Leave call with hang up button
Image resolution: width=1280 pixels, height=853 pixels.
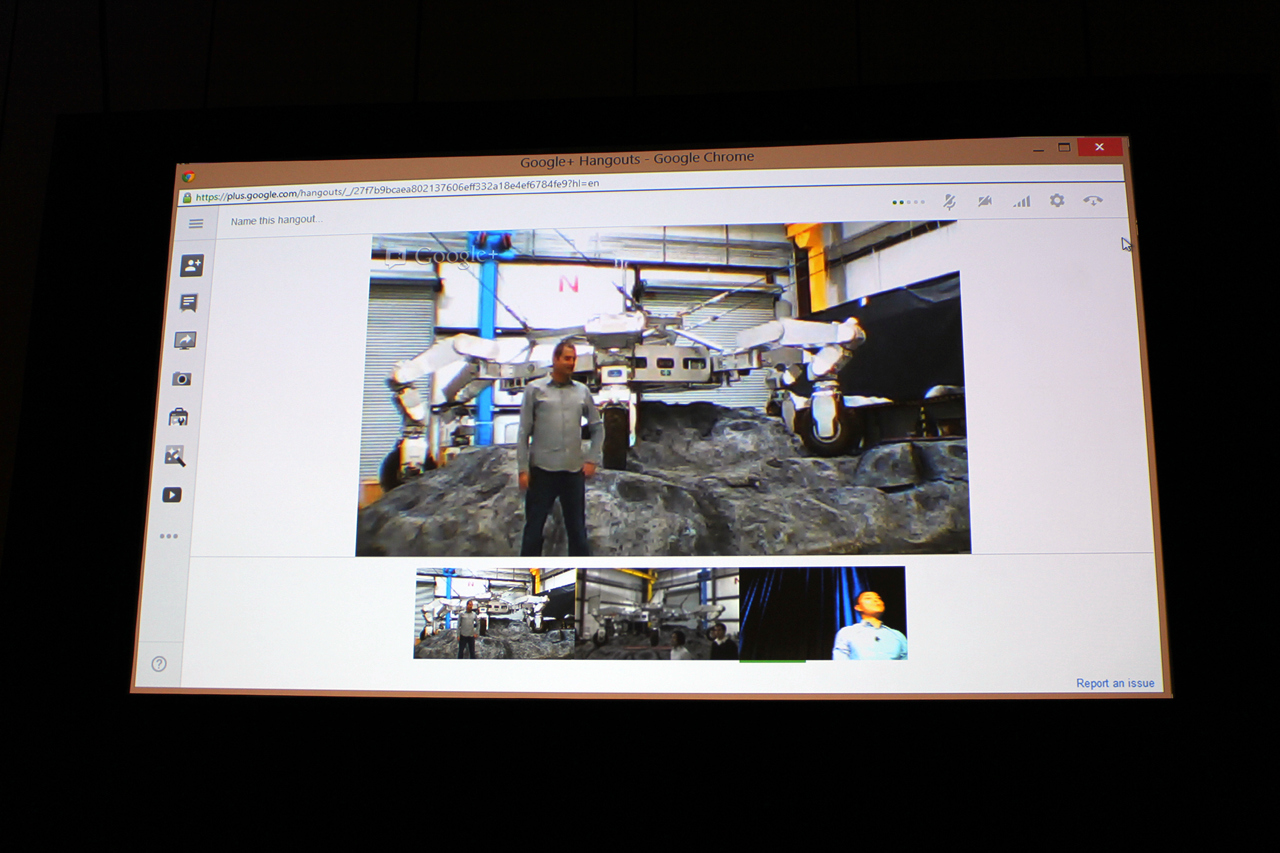pyautogui.click(x=1093, y=201)
